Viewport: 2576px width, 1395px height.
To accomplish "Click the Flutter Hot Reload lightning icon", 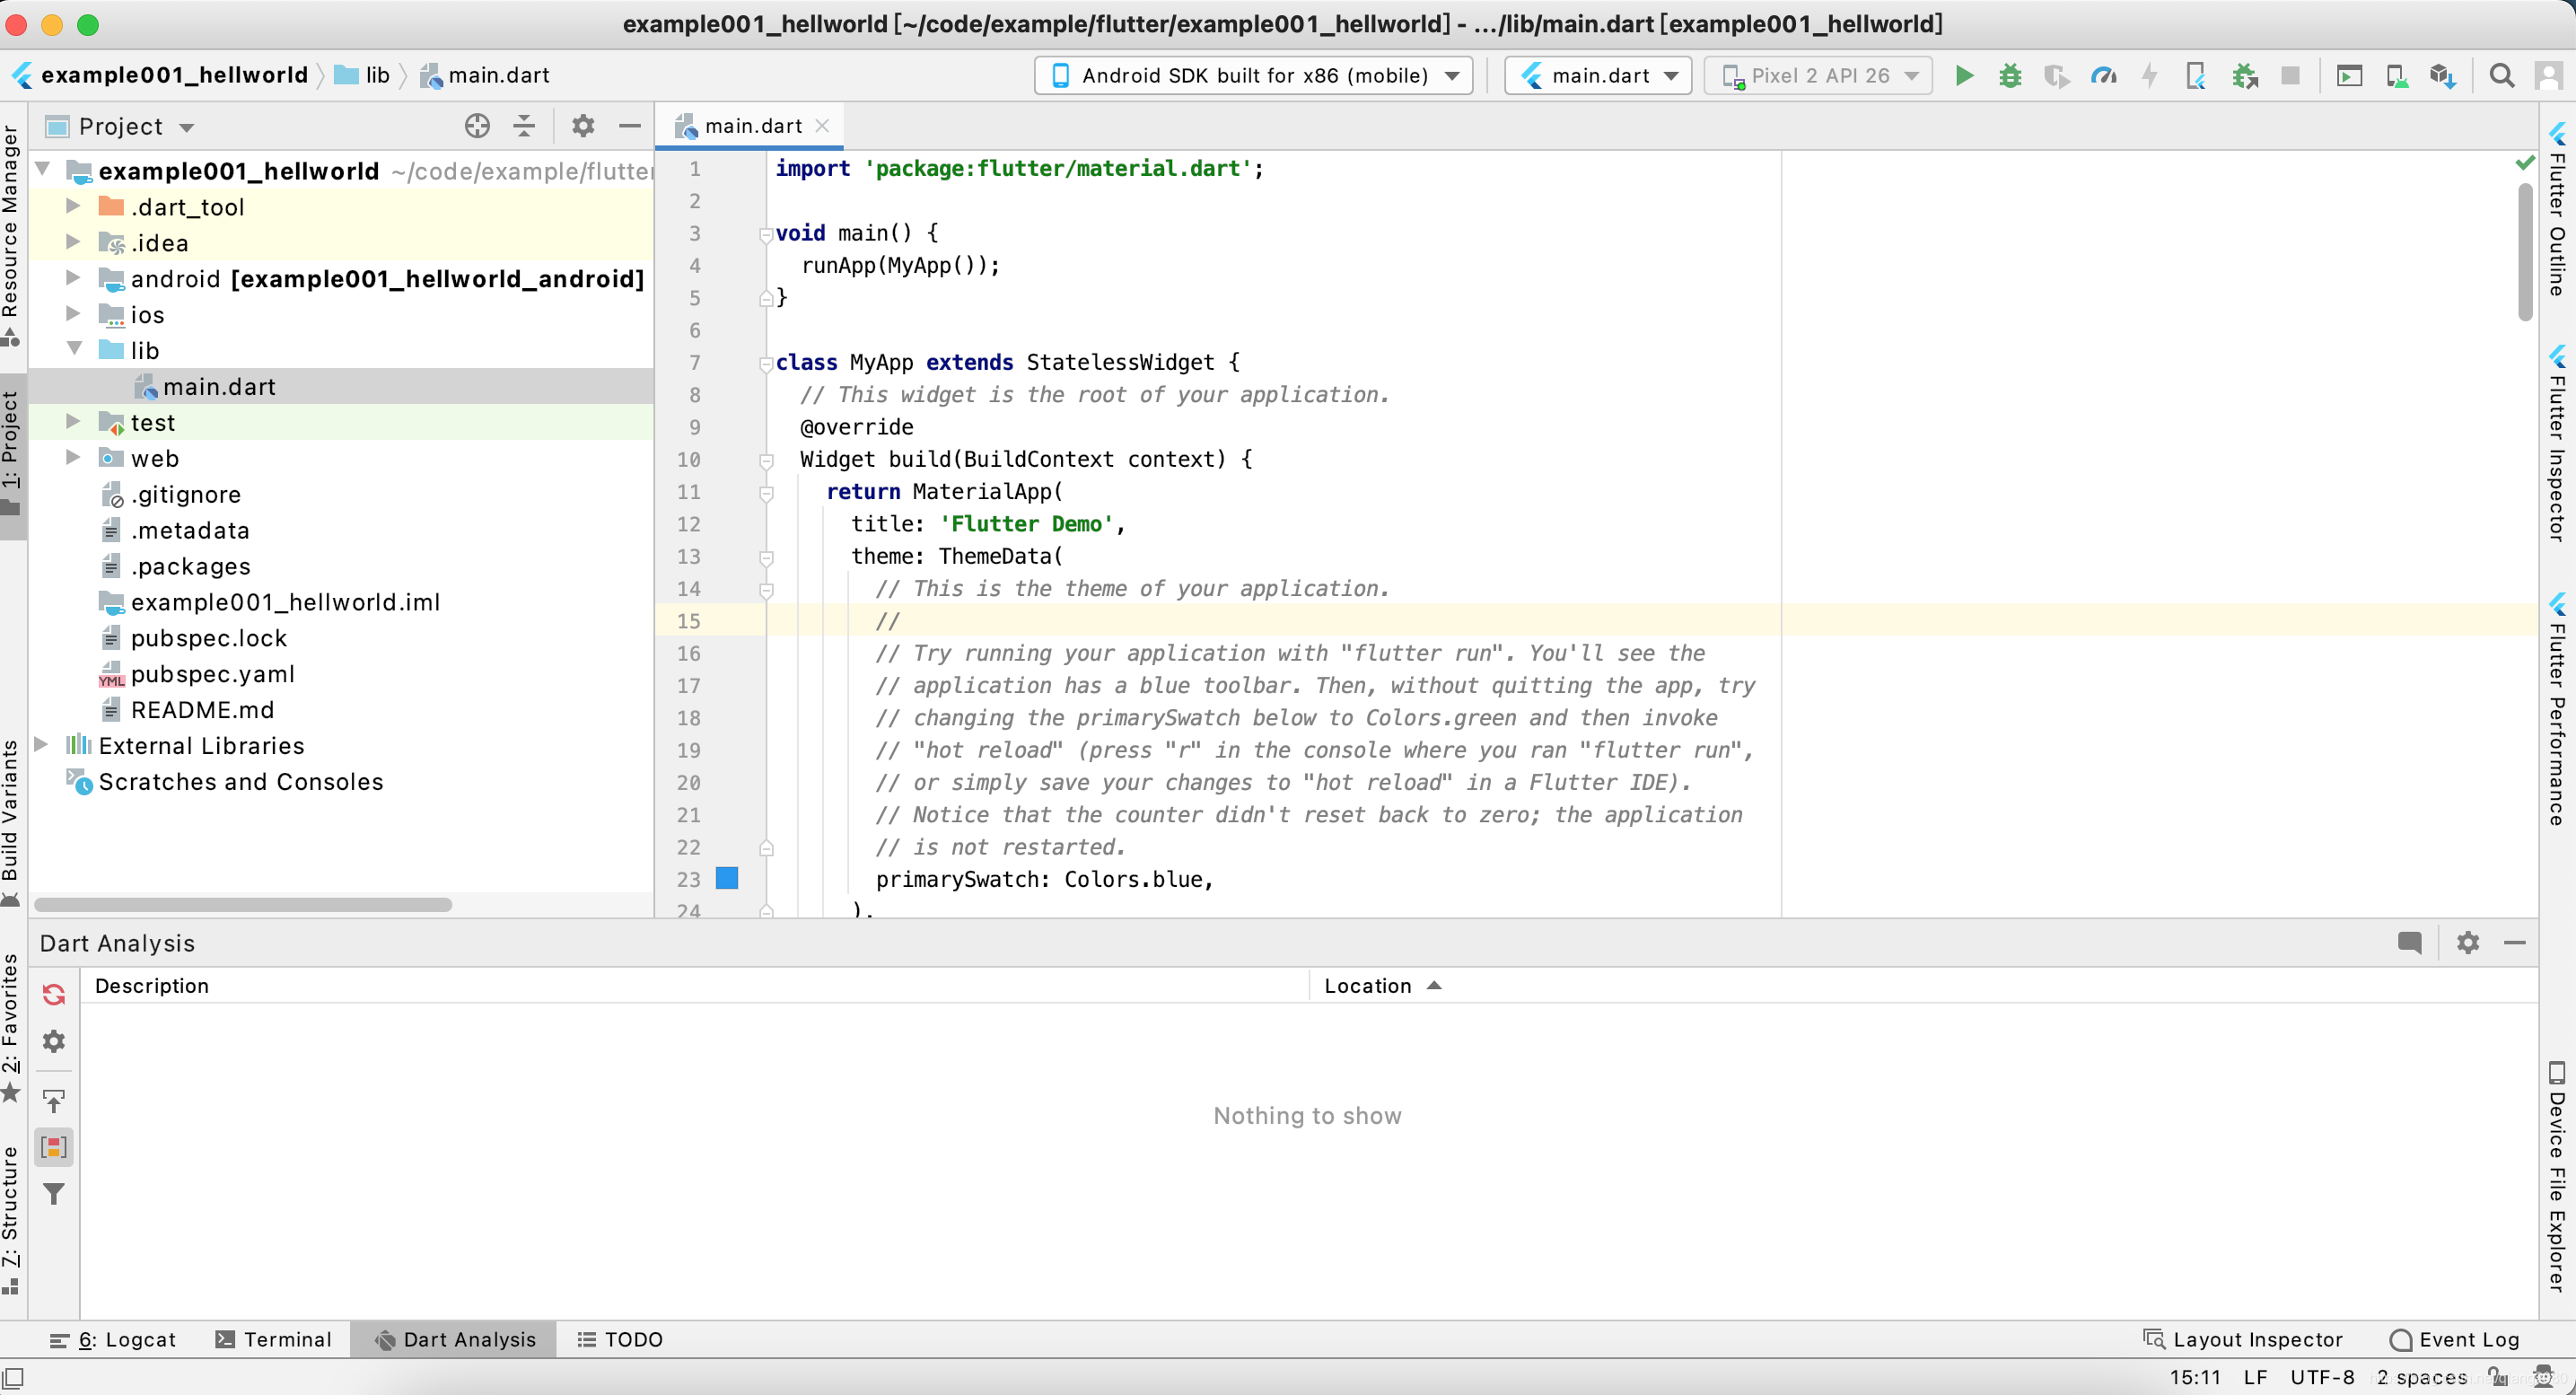I will [x=2149, y=76].
